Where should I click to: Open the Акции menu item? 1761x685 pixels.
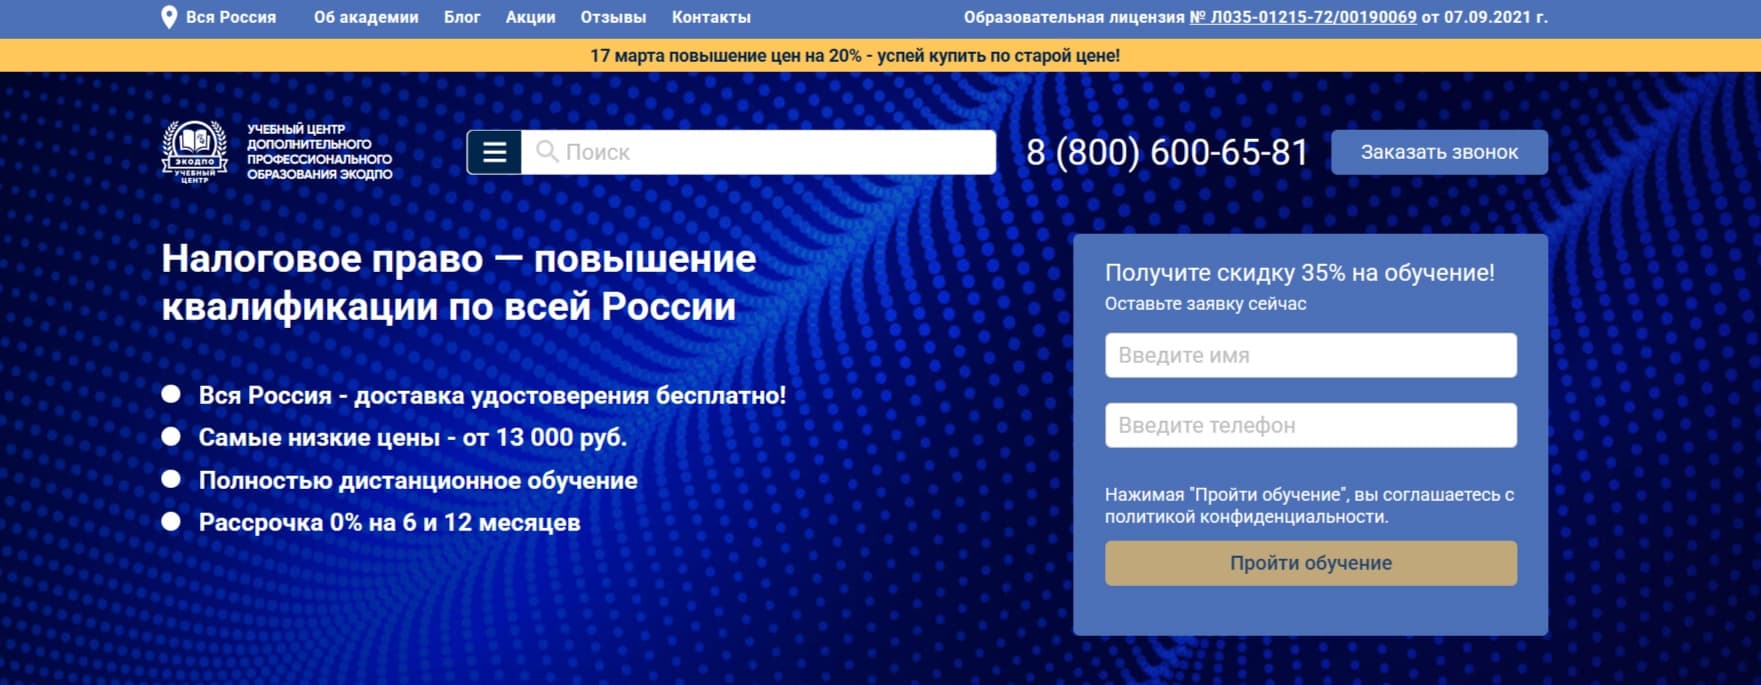tap(530, 17)
